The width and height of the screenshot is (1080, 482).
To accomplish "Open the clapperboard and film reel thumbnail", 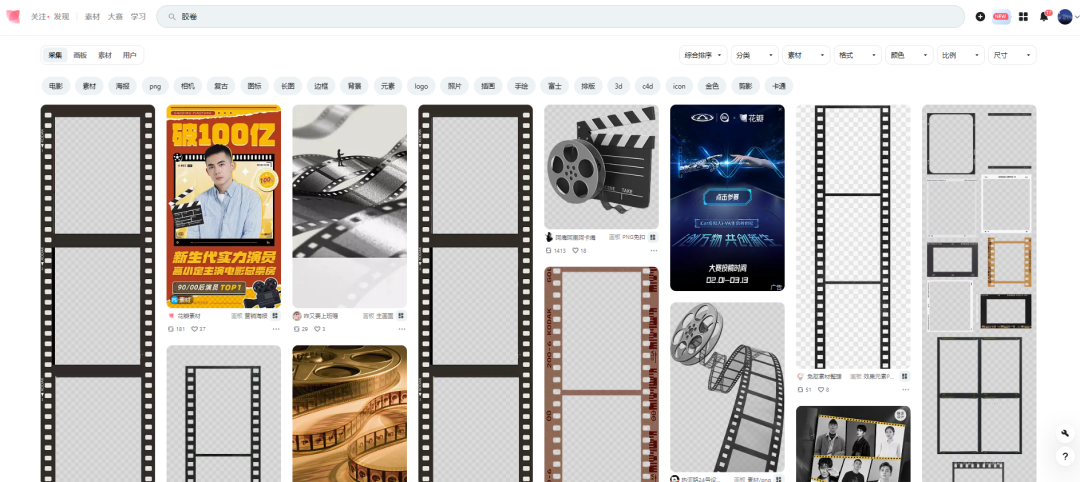I will (601, 167).
